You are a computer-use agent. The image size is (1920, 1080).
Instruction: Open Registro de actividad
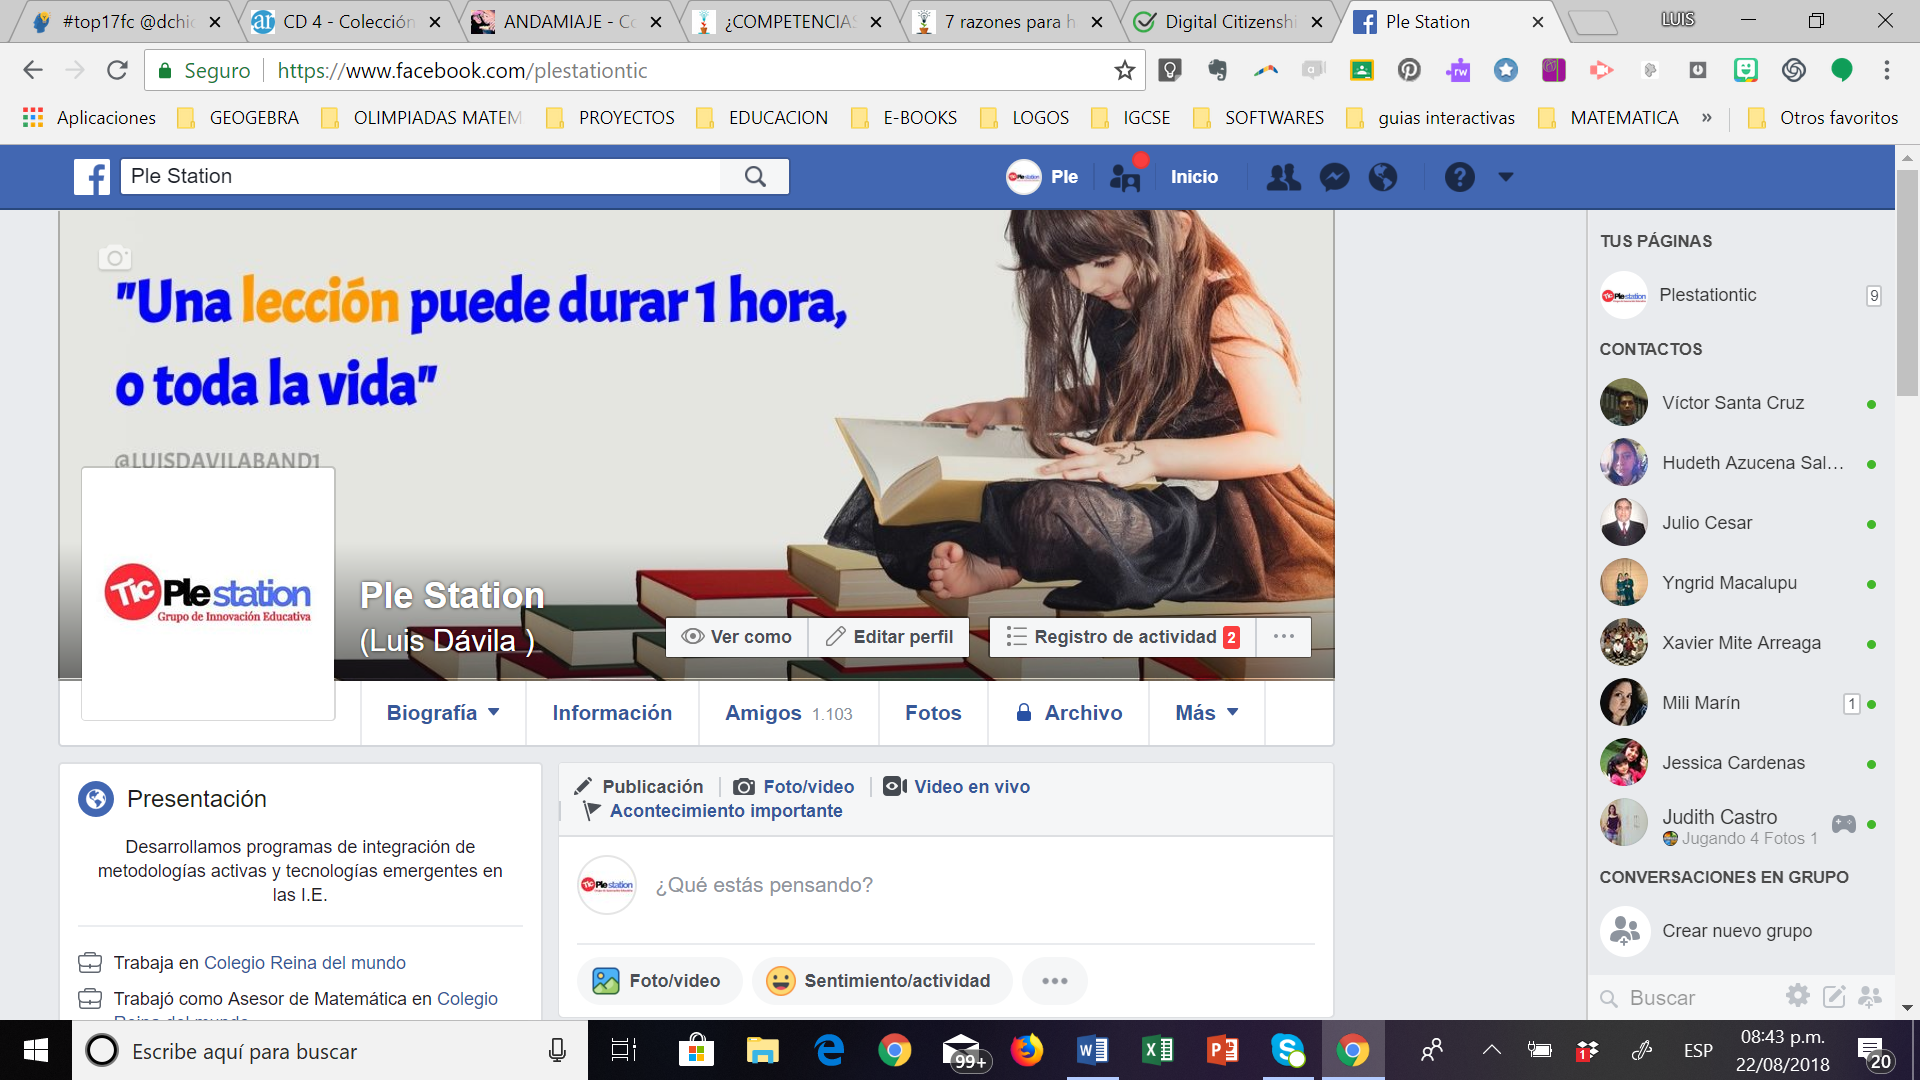(x=1123, y=637)
